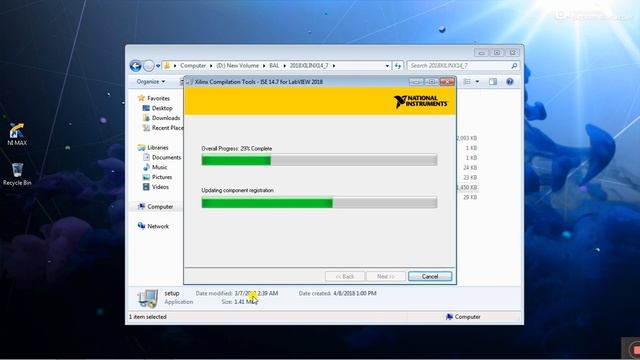Click Date created value 4/6/2018 1:00 PM
This screenshot has height=360, width=640.
[355, 293]
